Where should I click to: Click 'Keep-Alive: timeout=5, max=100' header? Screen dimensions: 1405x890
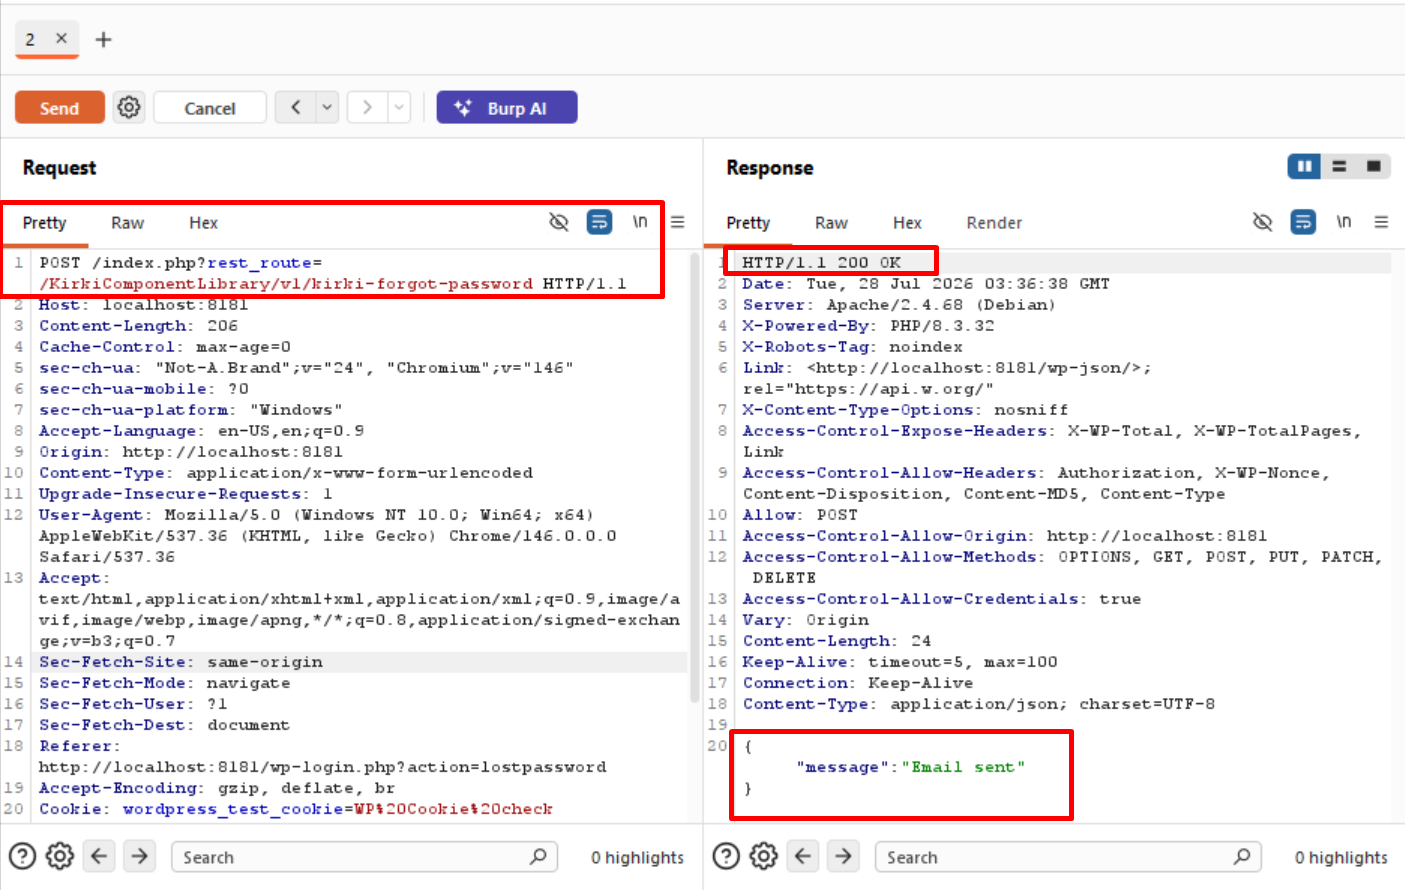pyautogui.click(x=900, y=661)
